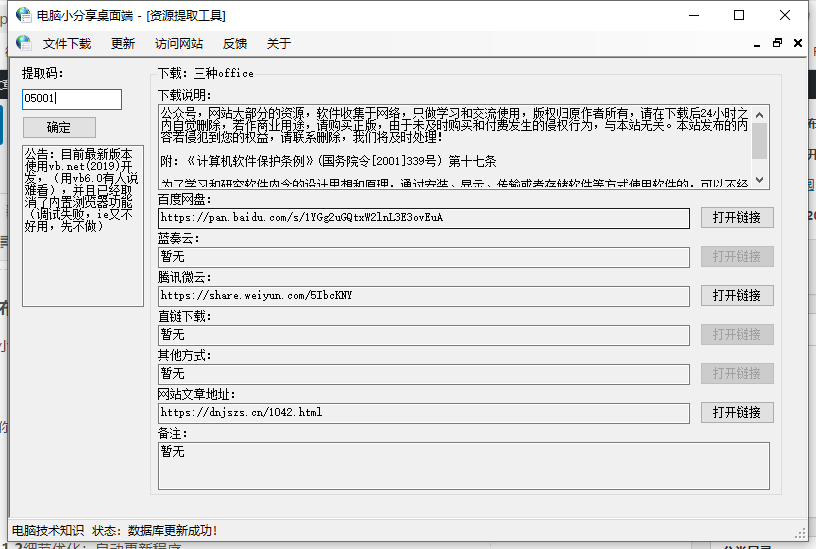
Task: Click the 状态: 数据库更新成功! status text
Action: point(155,530)
